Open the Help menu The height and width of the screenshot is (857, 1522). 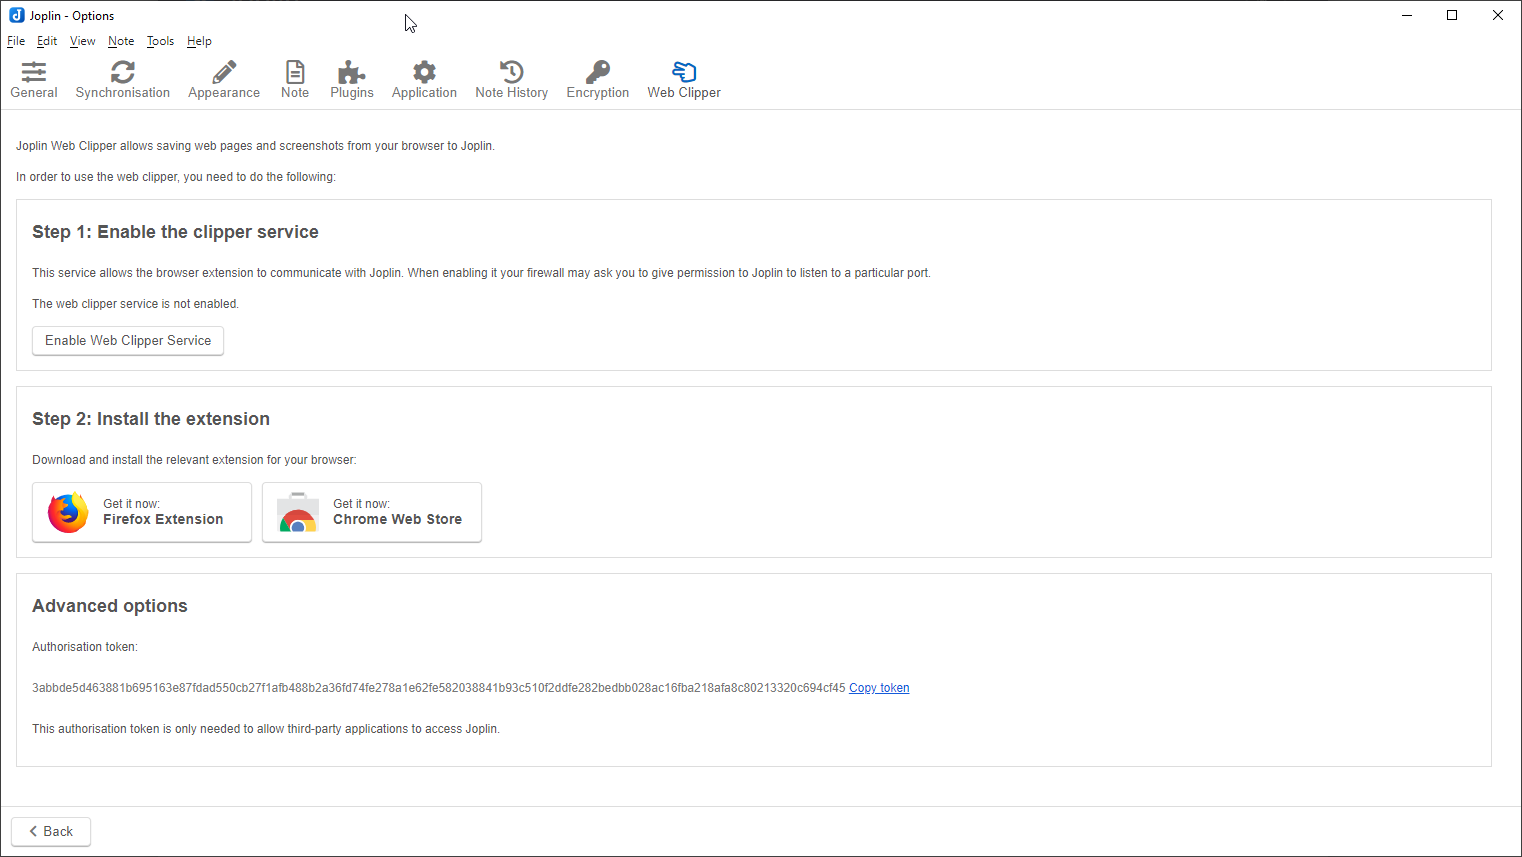coord(199,41)
